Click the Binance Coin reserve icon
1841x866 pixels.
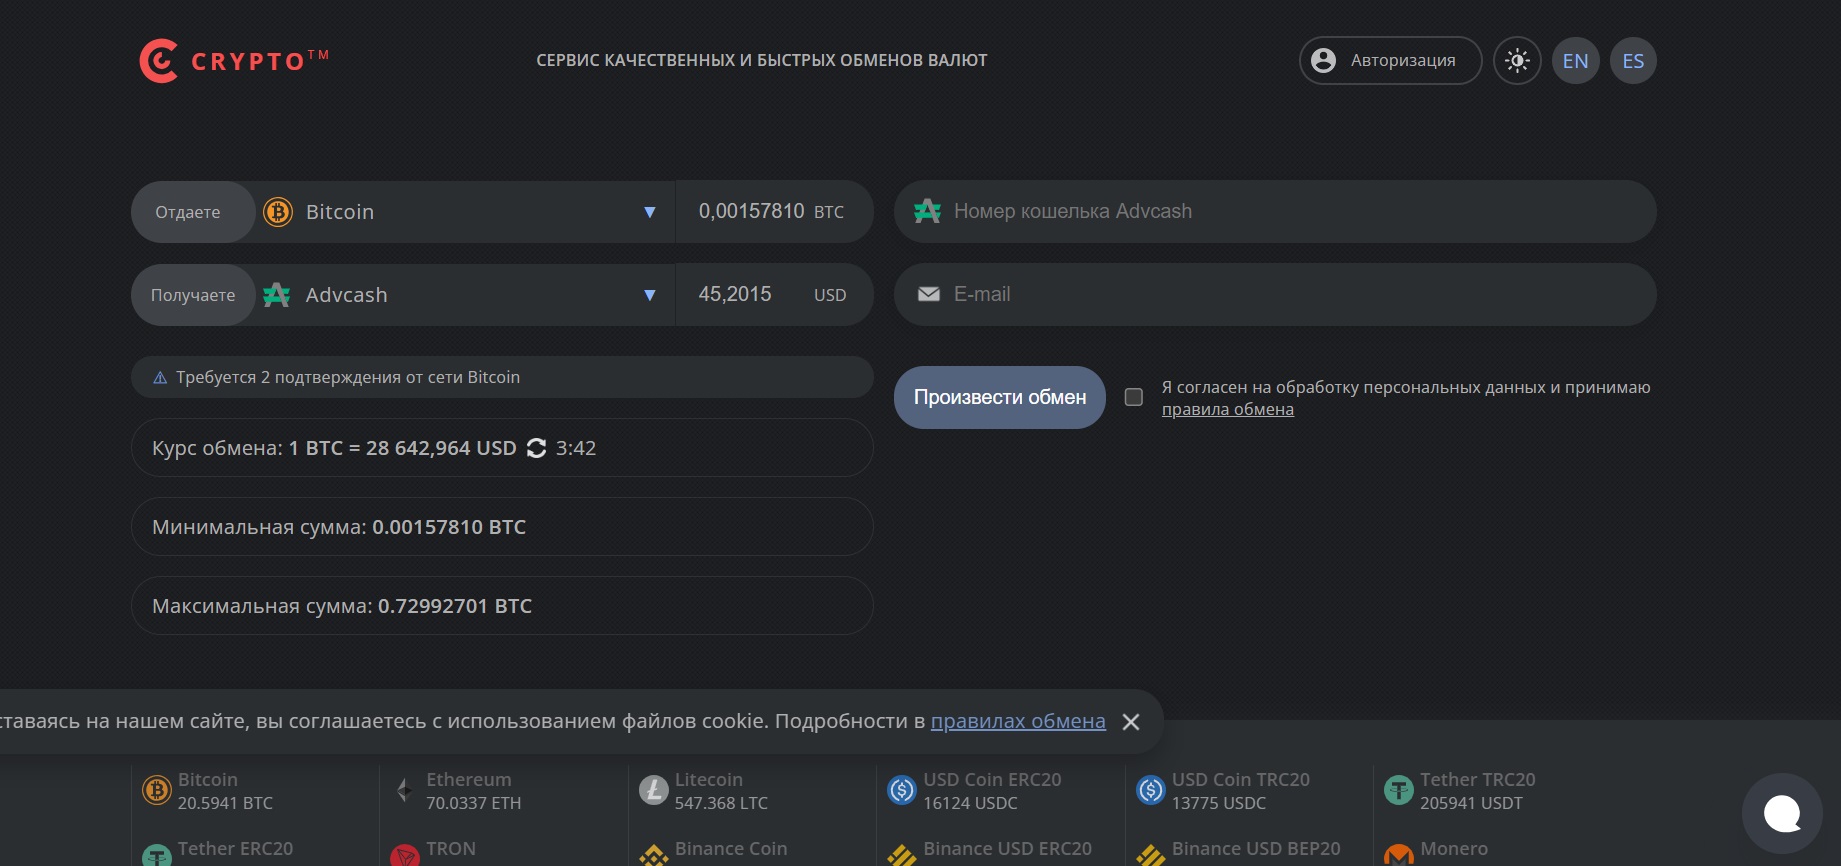click(x=654, y=855)
